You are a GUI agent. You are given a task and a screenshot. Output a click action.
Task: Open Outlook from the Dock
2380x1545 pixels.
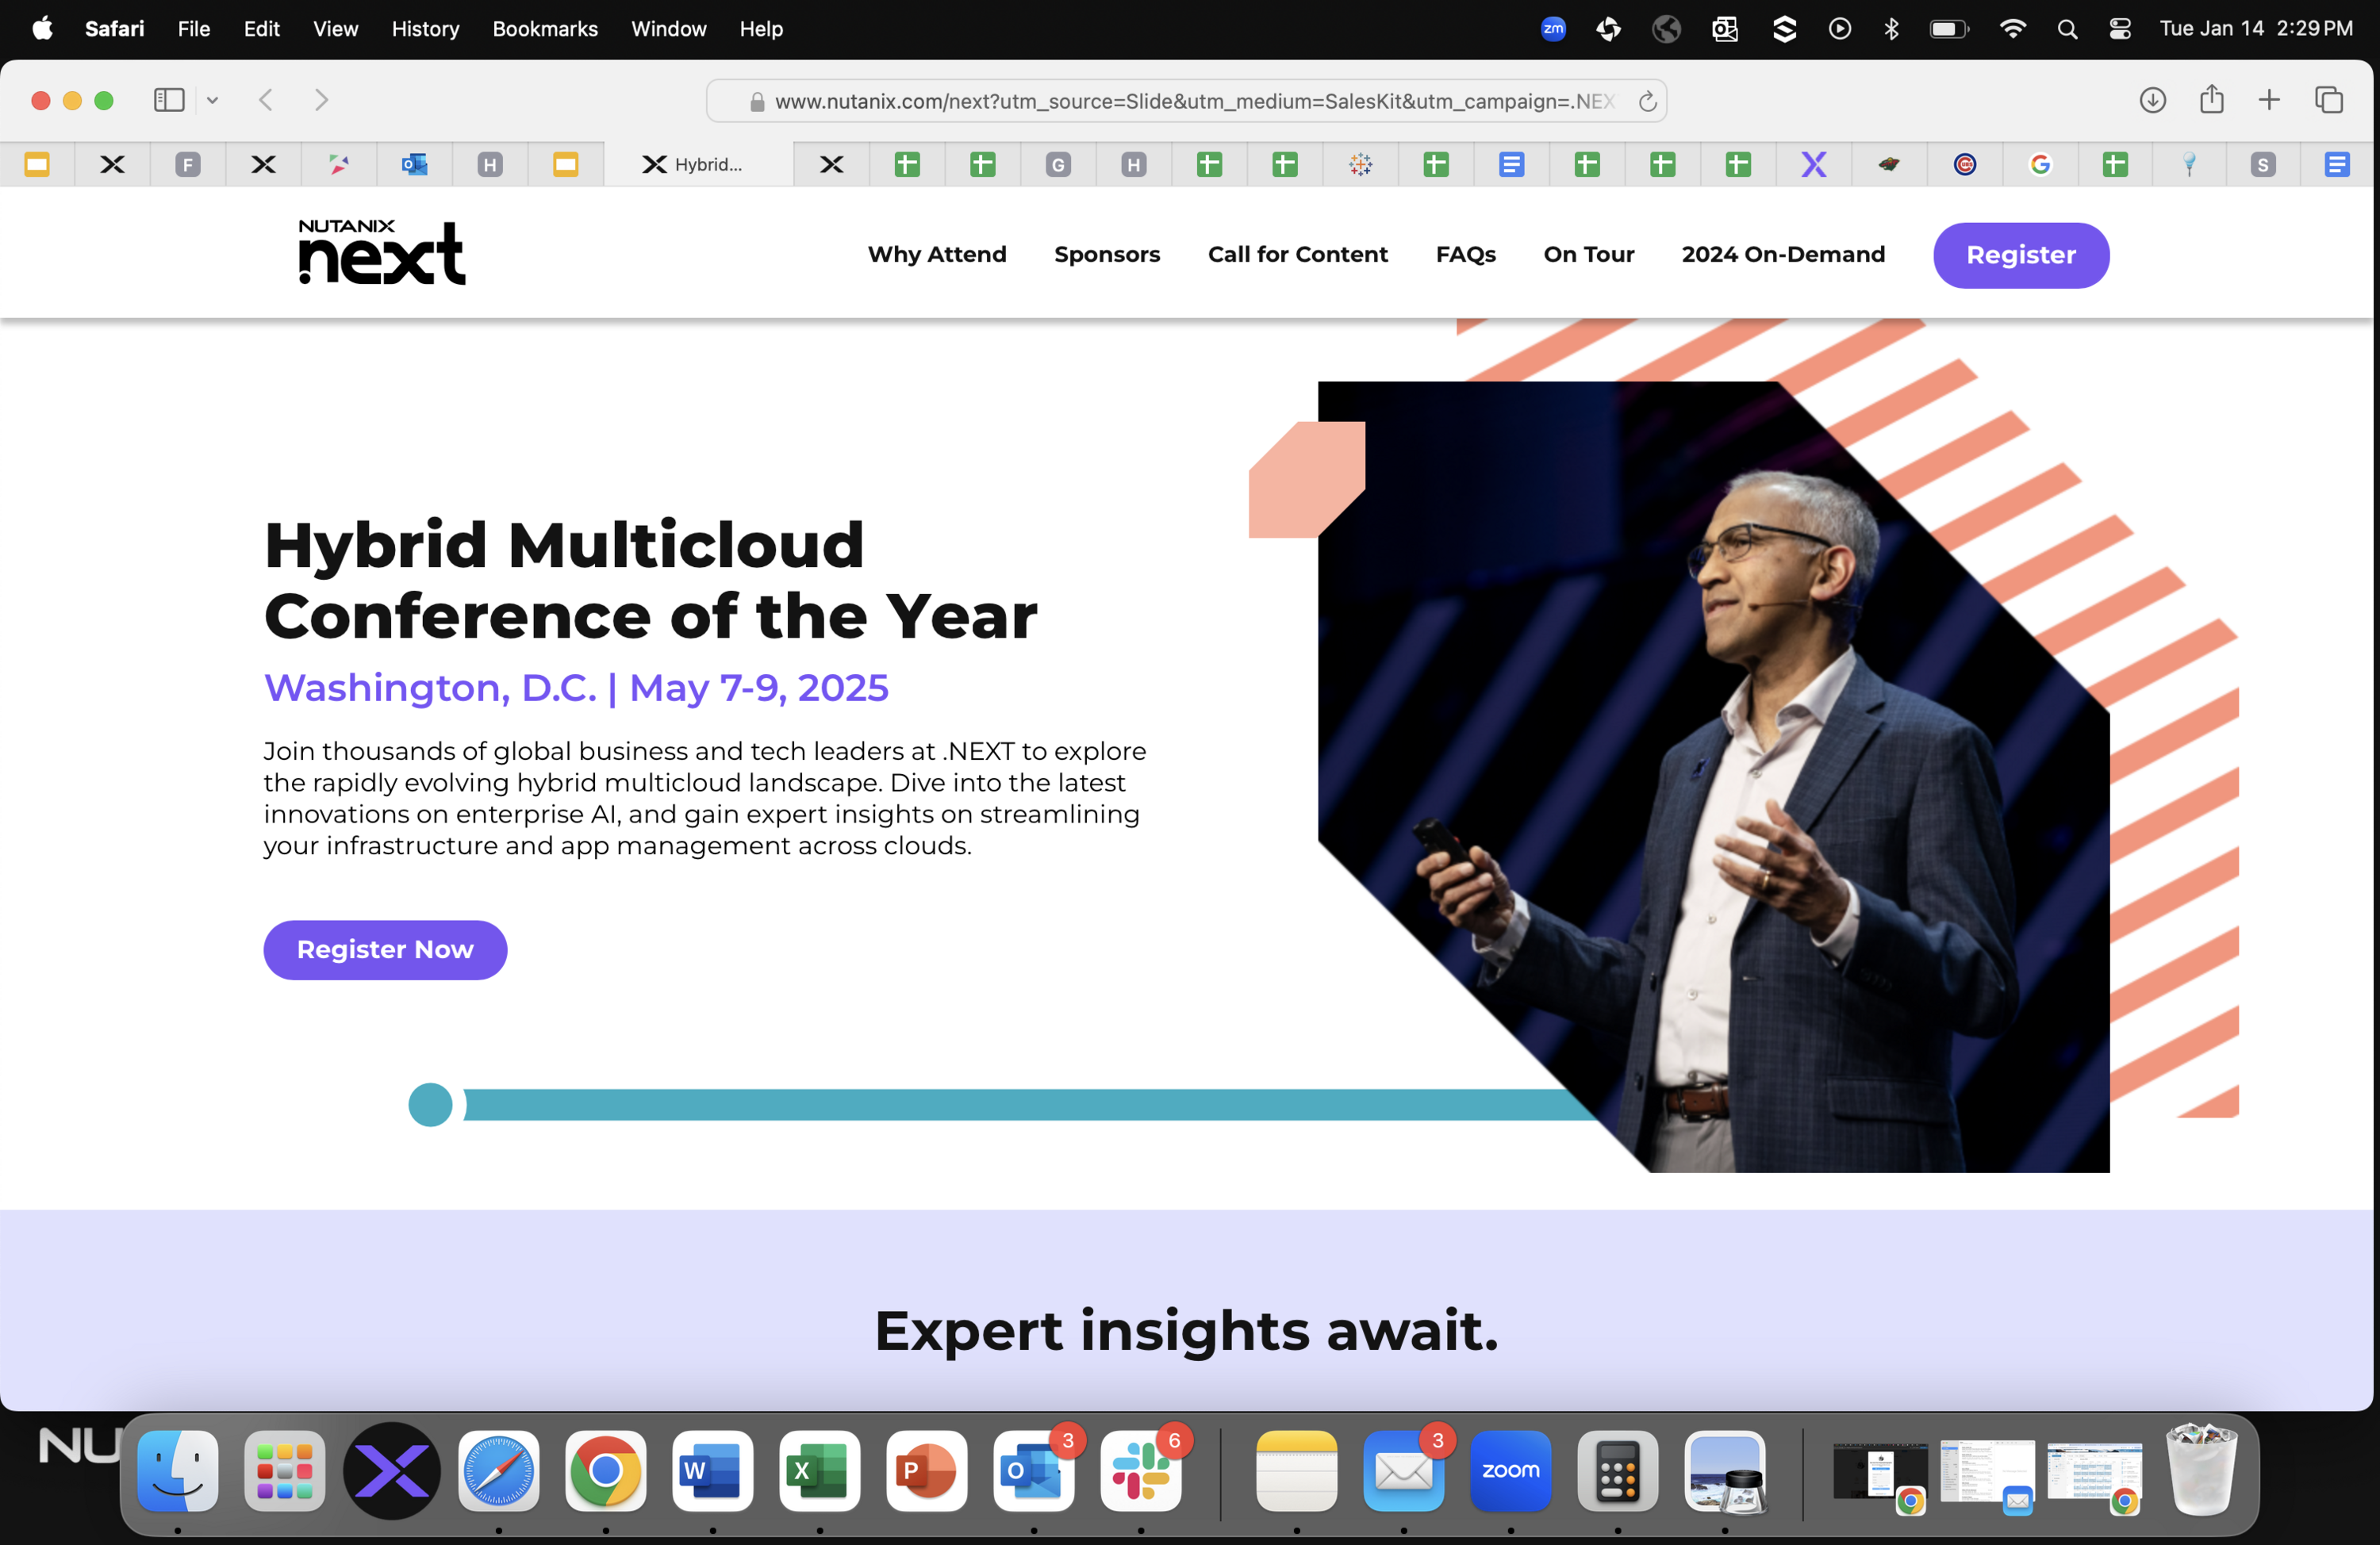click(1034, 1470)
